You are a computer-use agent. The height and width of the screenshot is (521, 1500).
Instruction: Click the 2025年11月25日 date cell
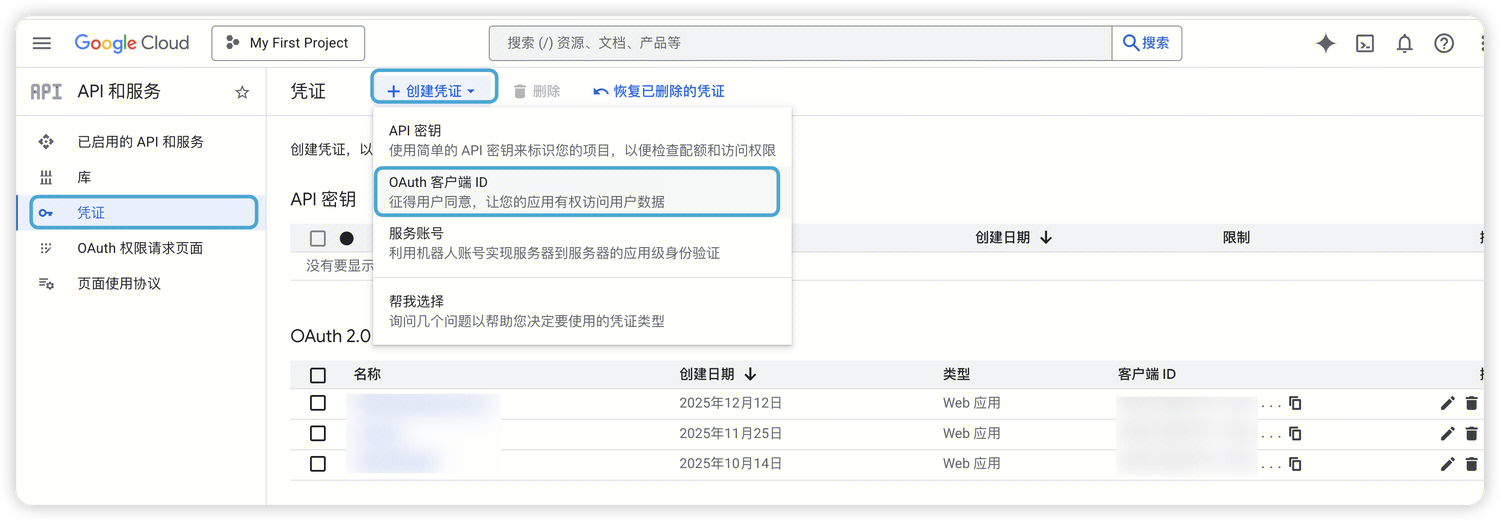(x=730, y=433)
